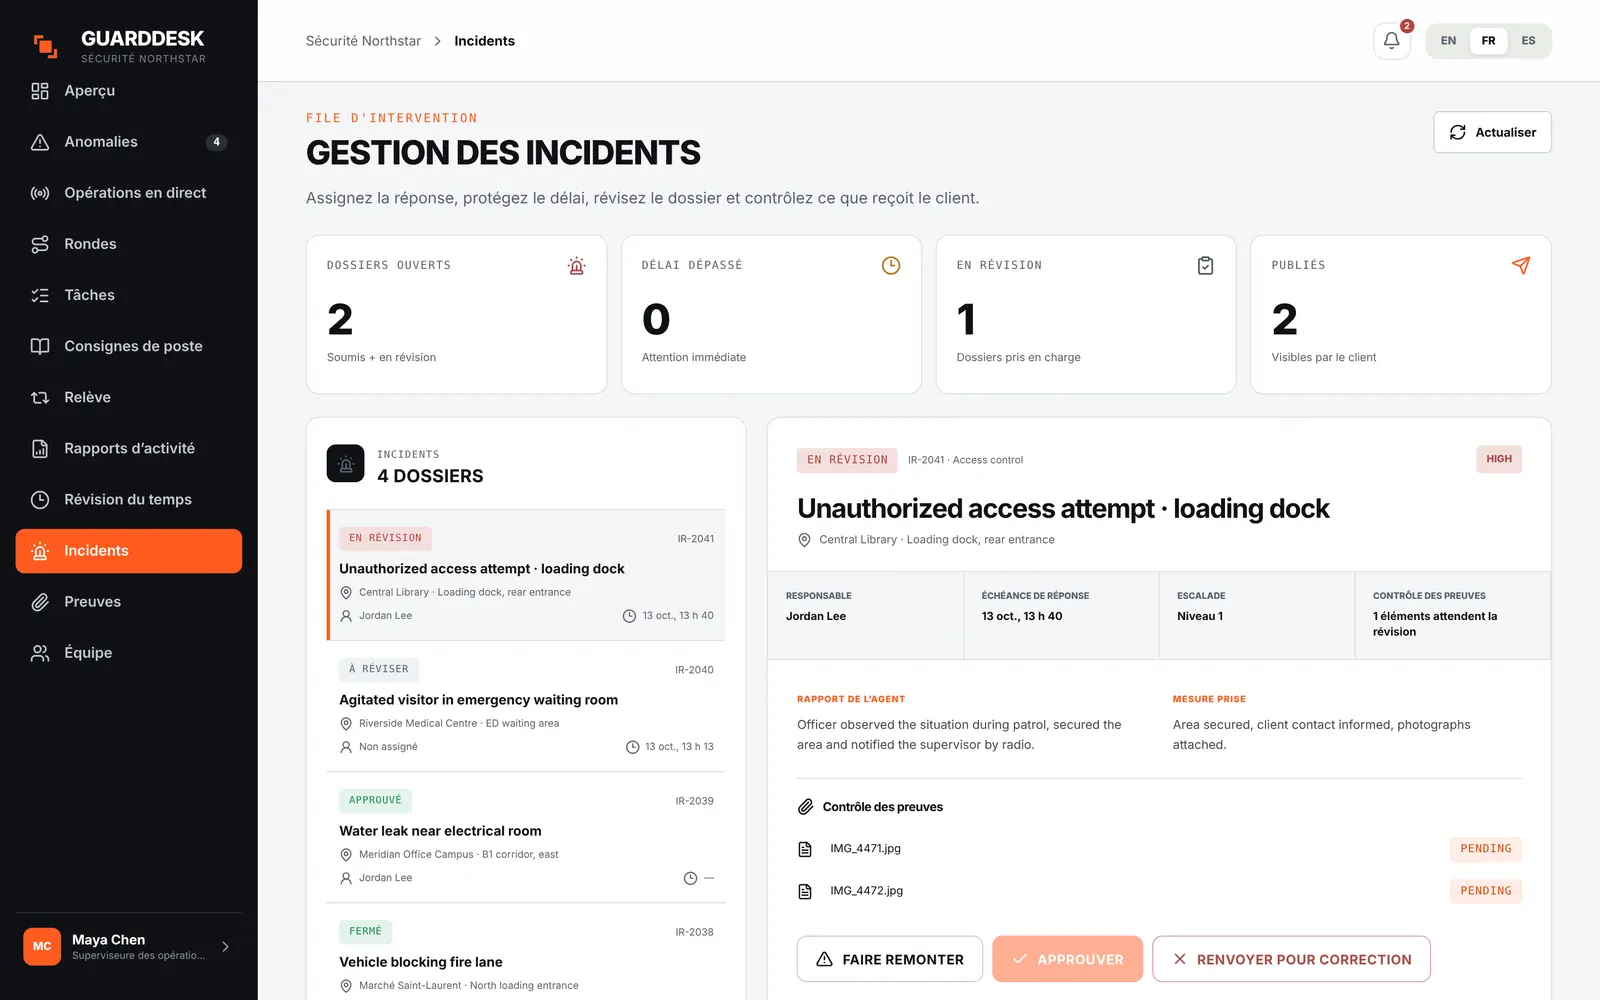Click the Rapports d'activité file icon
1600x1000 pixels.
pos(40,448)
